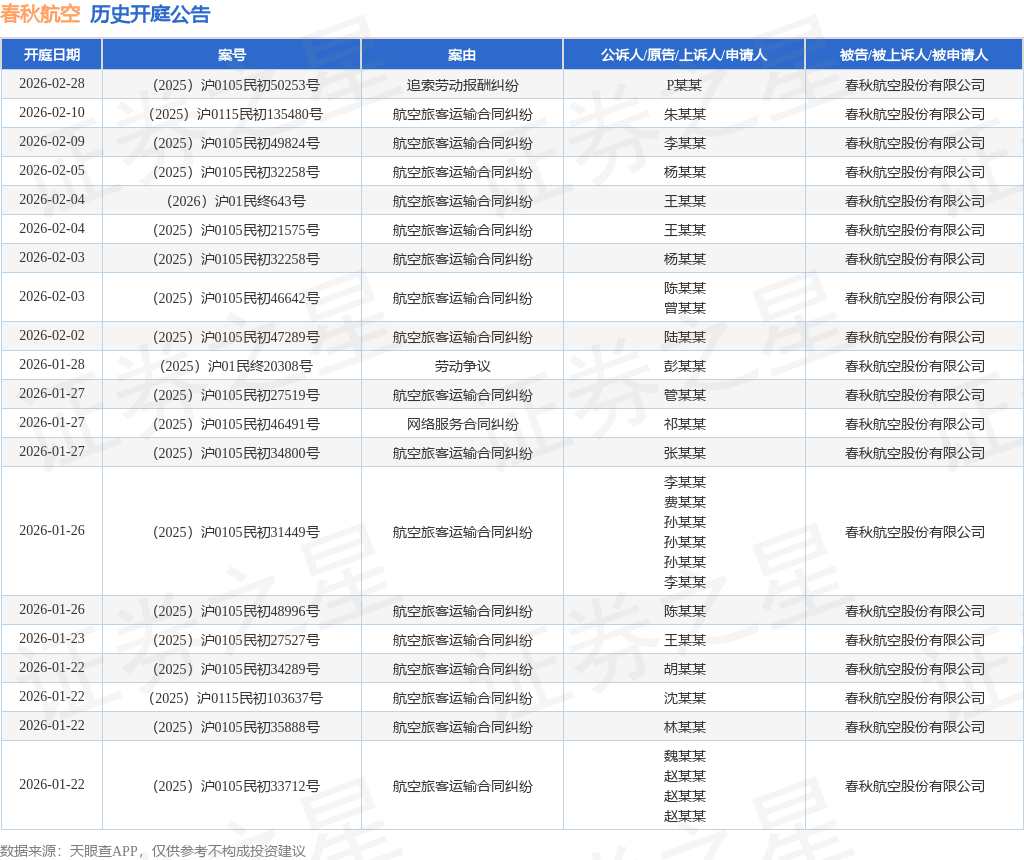The image size is (1024, 860).
Task: Click the date 2026-02-28
Action: pos(52,84)
